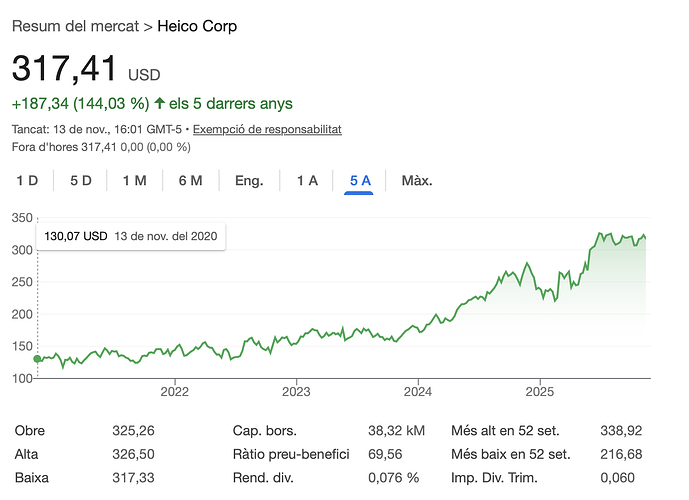The height and width of the screenshot is (500, 689).
Task: Click the Heico Corp title
Action: tap(198, 24)
